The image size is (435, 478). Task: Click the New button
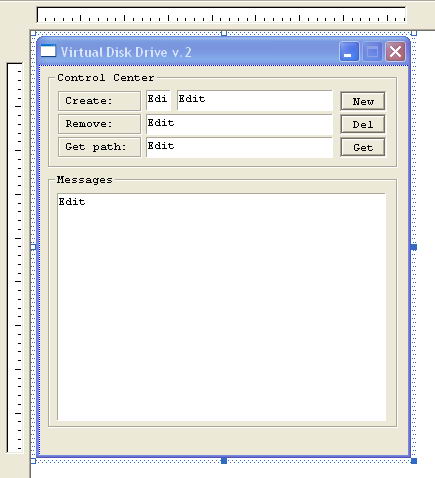tap(363, 101)
